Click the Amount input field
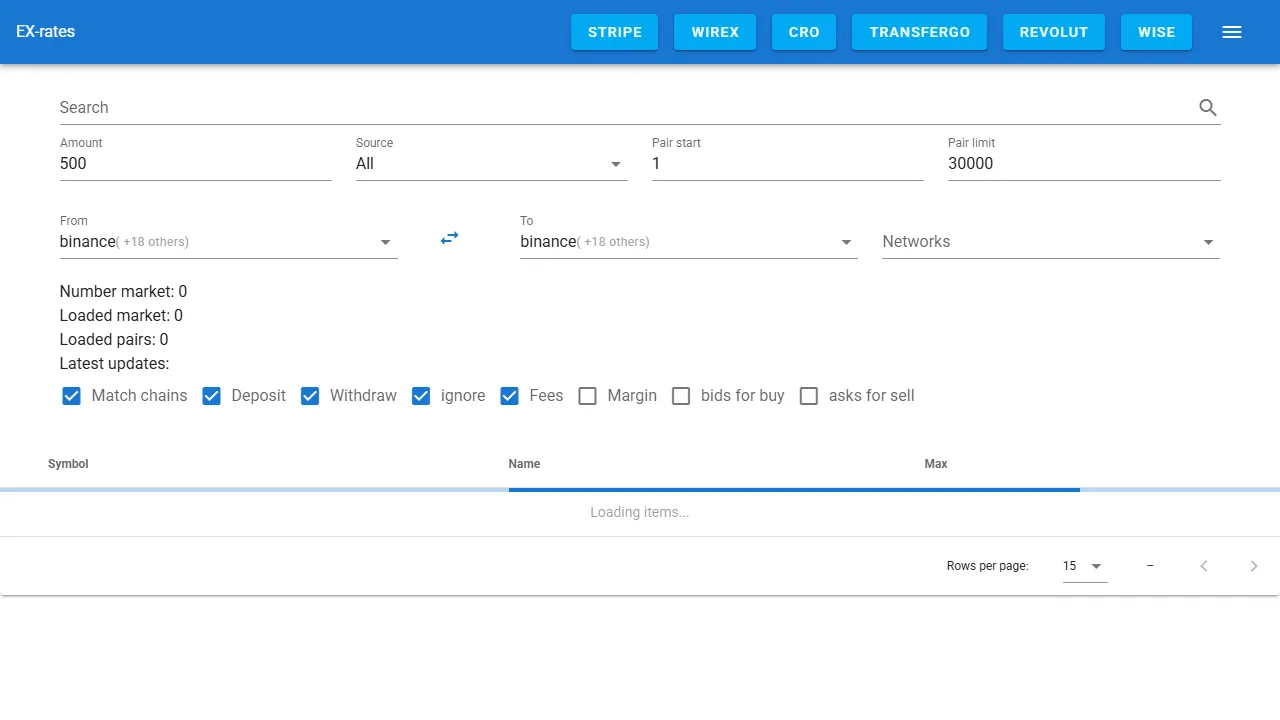This screenshot has height=720, width=1280. coord(195,163)
